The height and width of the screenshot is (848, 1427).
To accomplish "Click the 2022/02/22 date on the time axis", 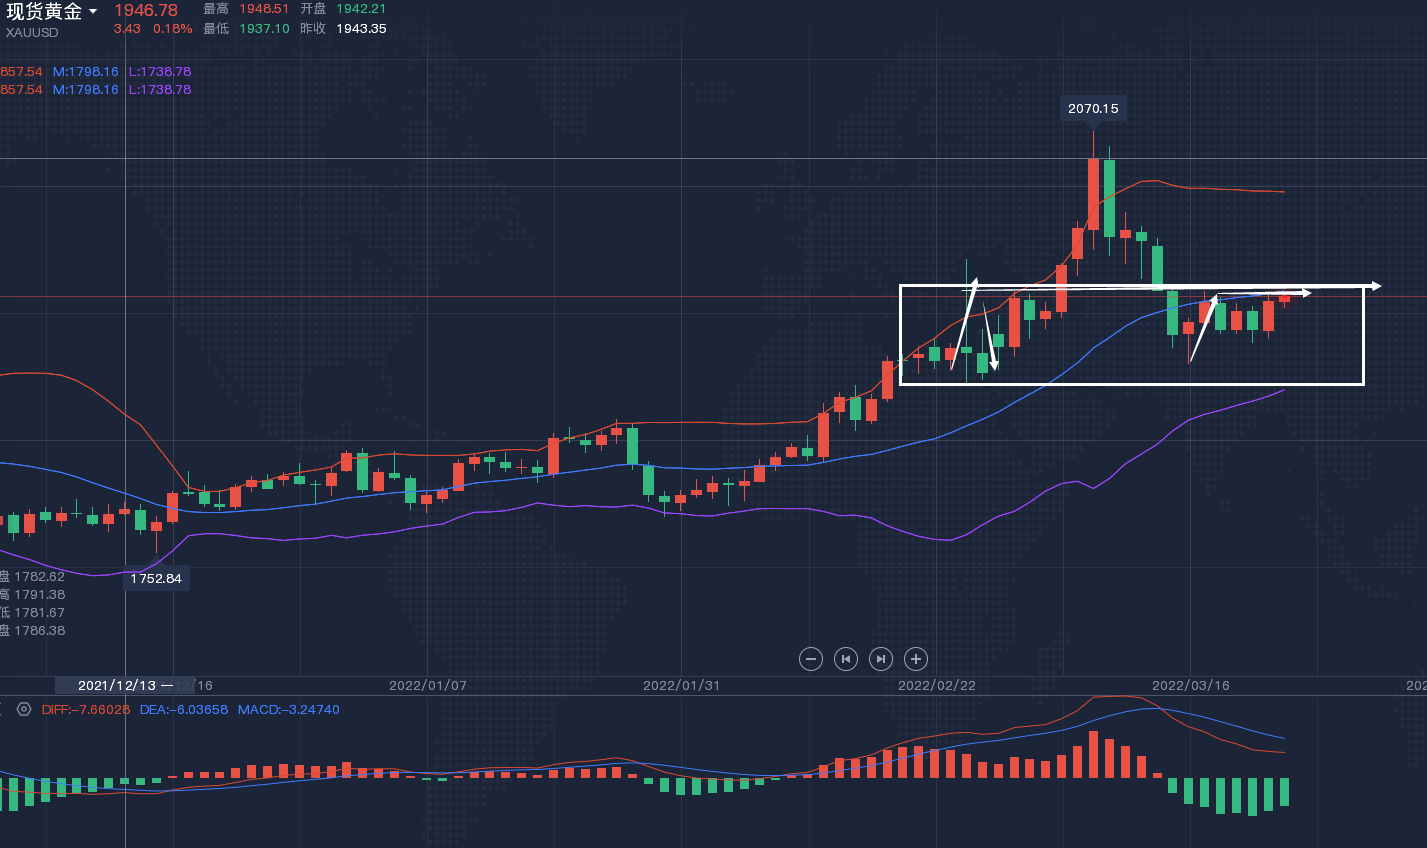I will [x=936, y=685].
